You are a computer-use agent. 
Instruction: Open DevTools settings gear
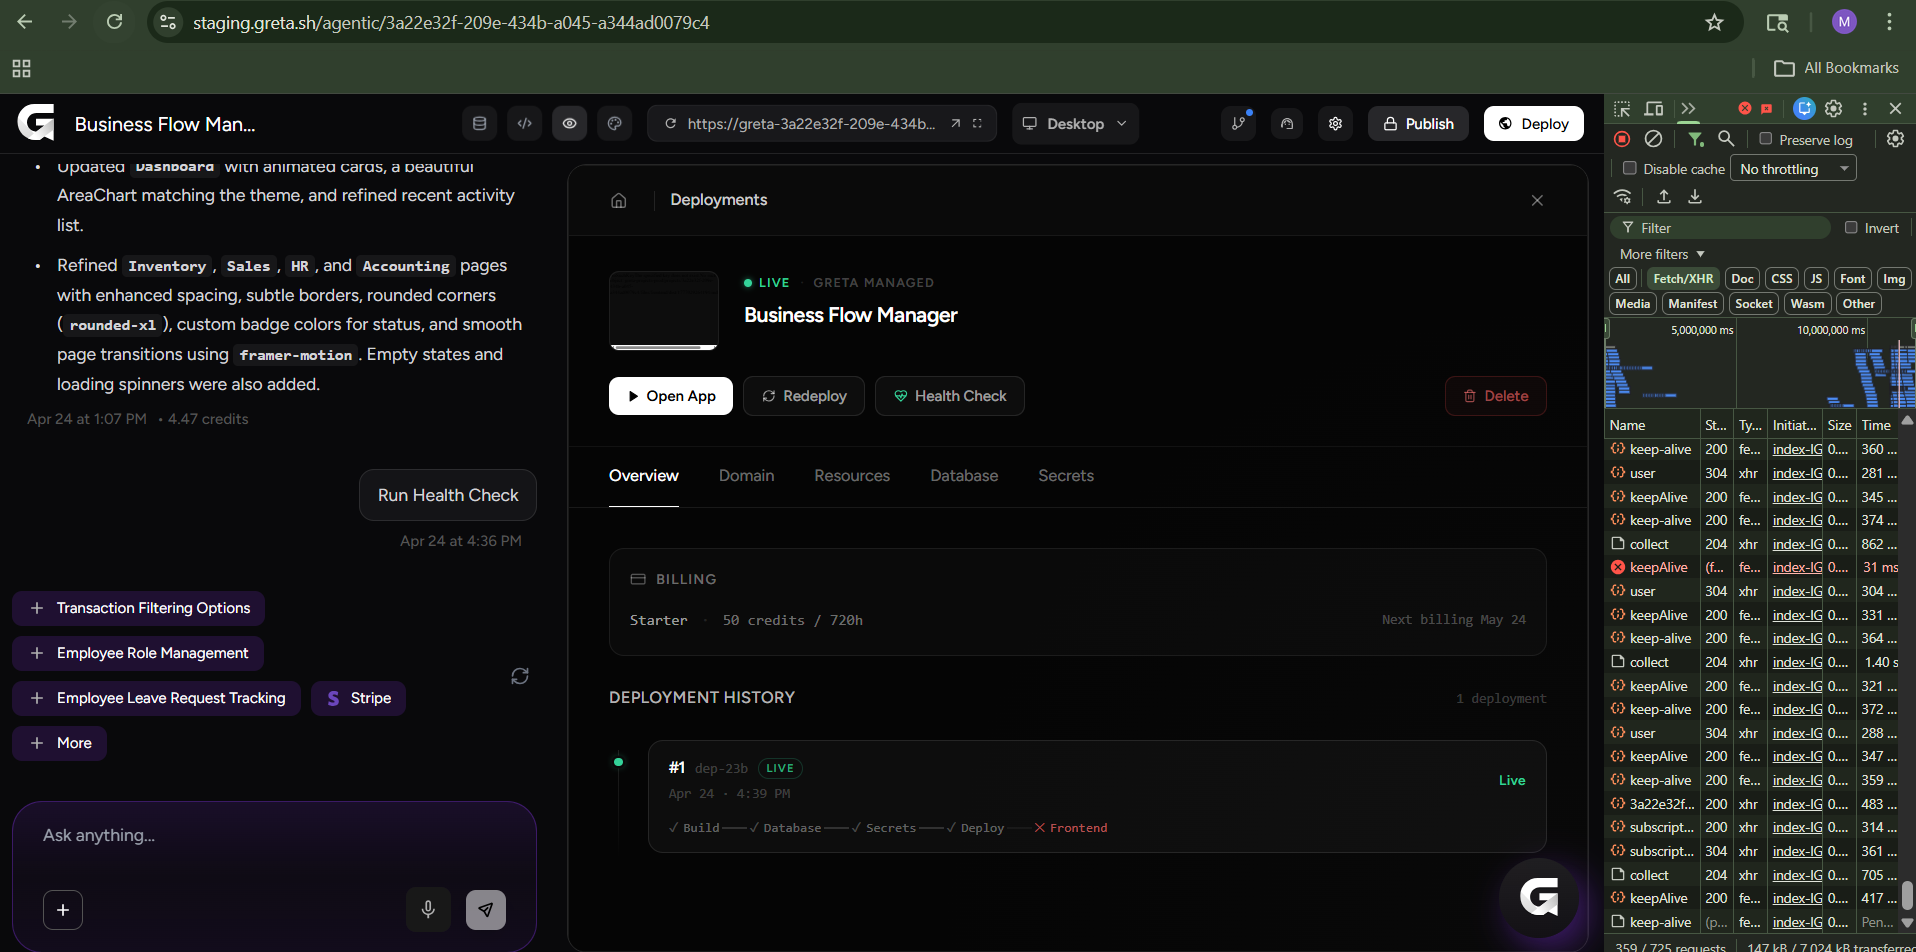pyautogui.click(x=1834, y=108)
